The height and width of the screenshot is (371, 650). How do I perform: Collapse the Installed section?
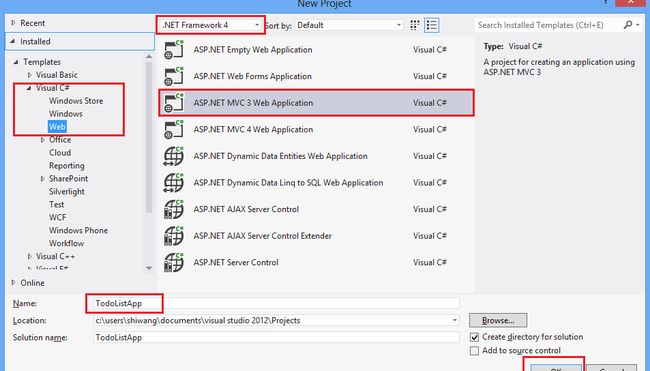click(12, 41)
